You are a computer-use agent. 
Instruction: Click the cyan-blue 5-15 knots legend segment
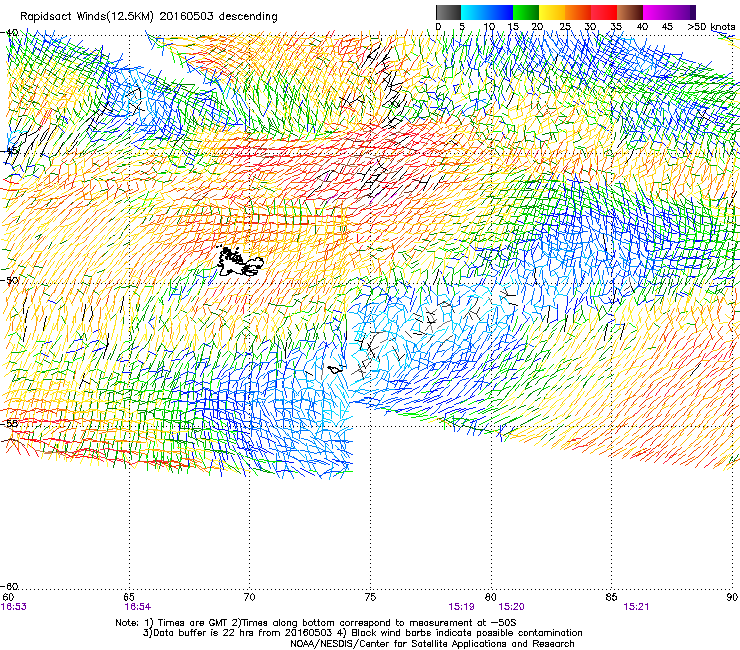click(487, 12)
